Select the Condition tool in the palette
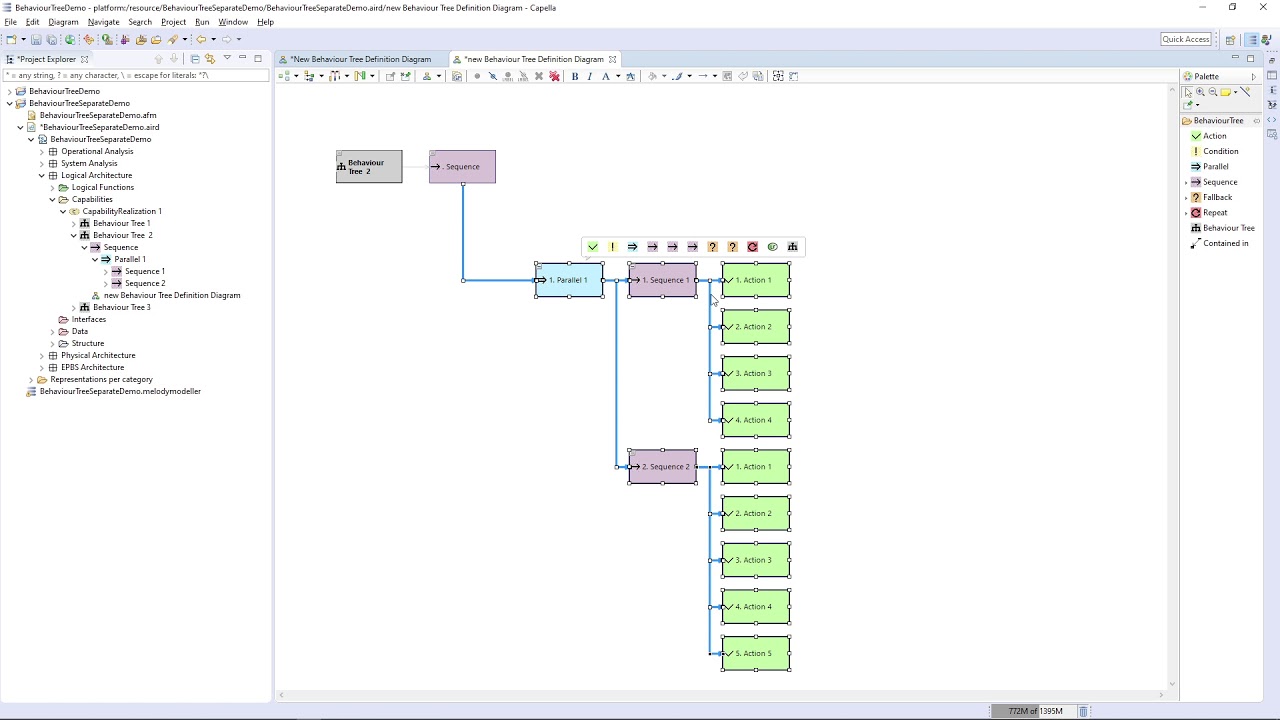Viewport: 1280px width, 720px height. [x=1214, y=151]
